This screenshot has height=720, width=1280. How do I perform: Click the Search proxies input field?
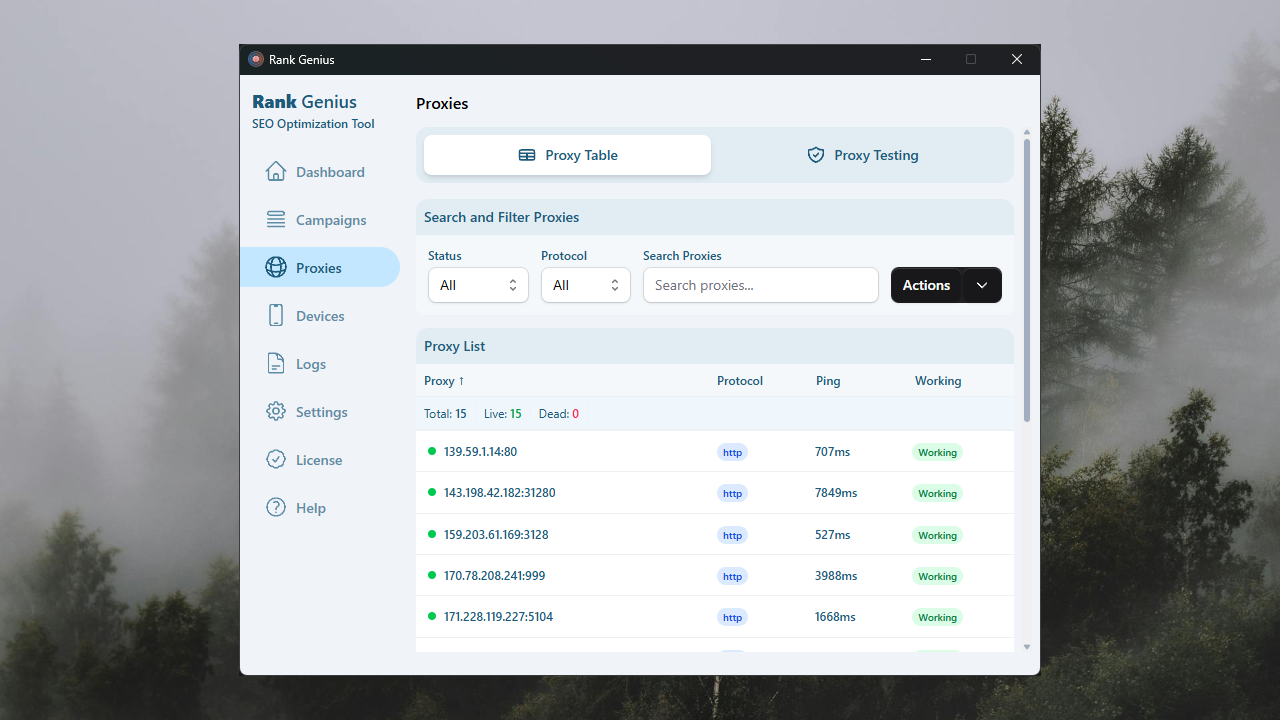(x=760, y=285)
